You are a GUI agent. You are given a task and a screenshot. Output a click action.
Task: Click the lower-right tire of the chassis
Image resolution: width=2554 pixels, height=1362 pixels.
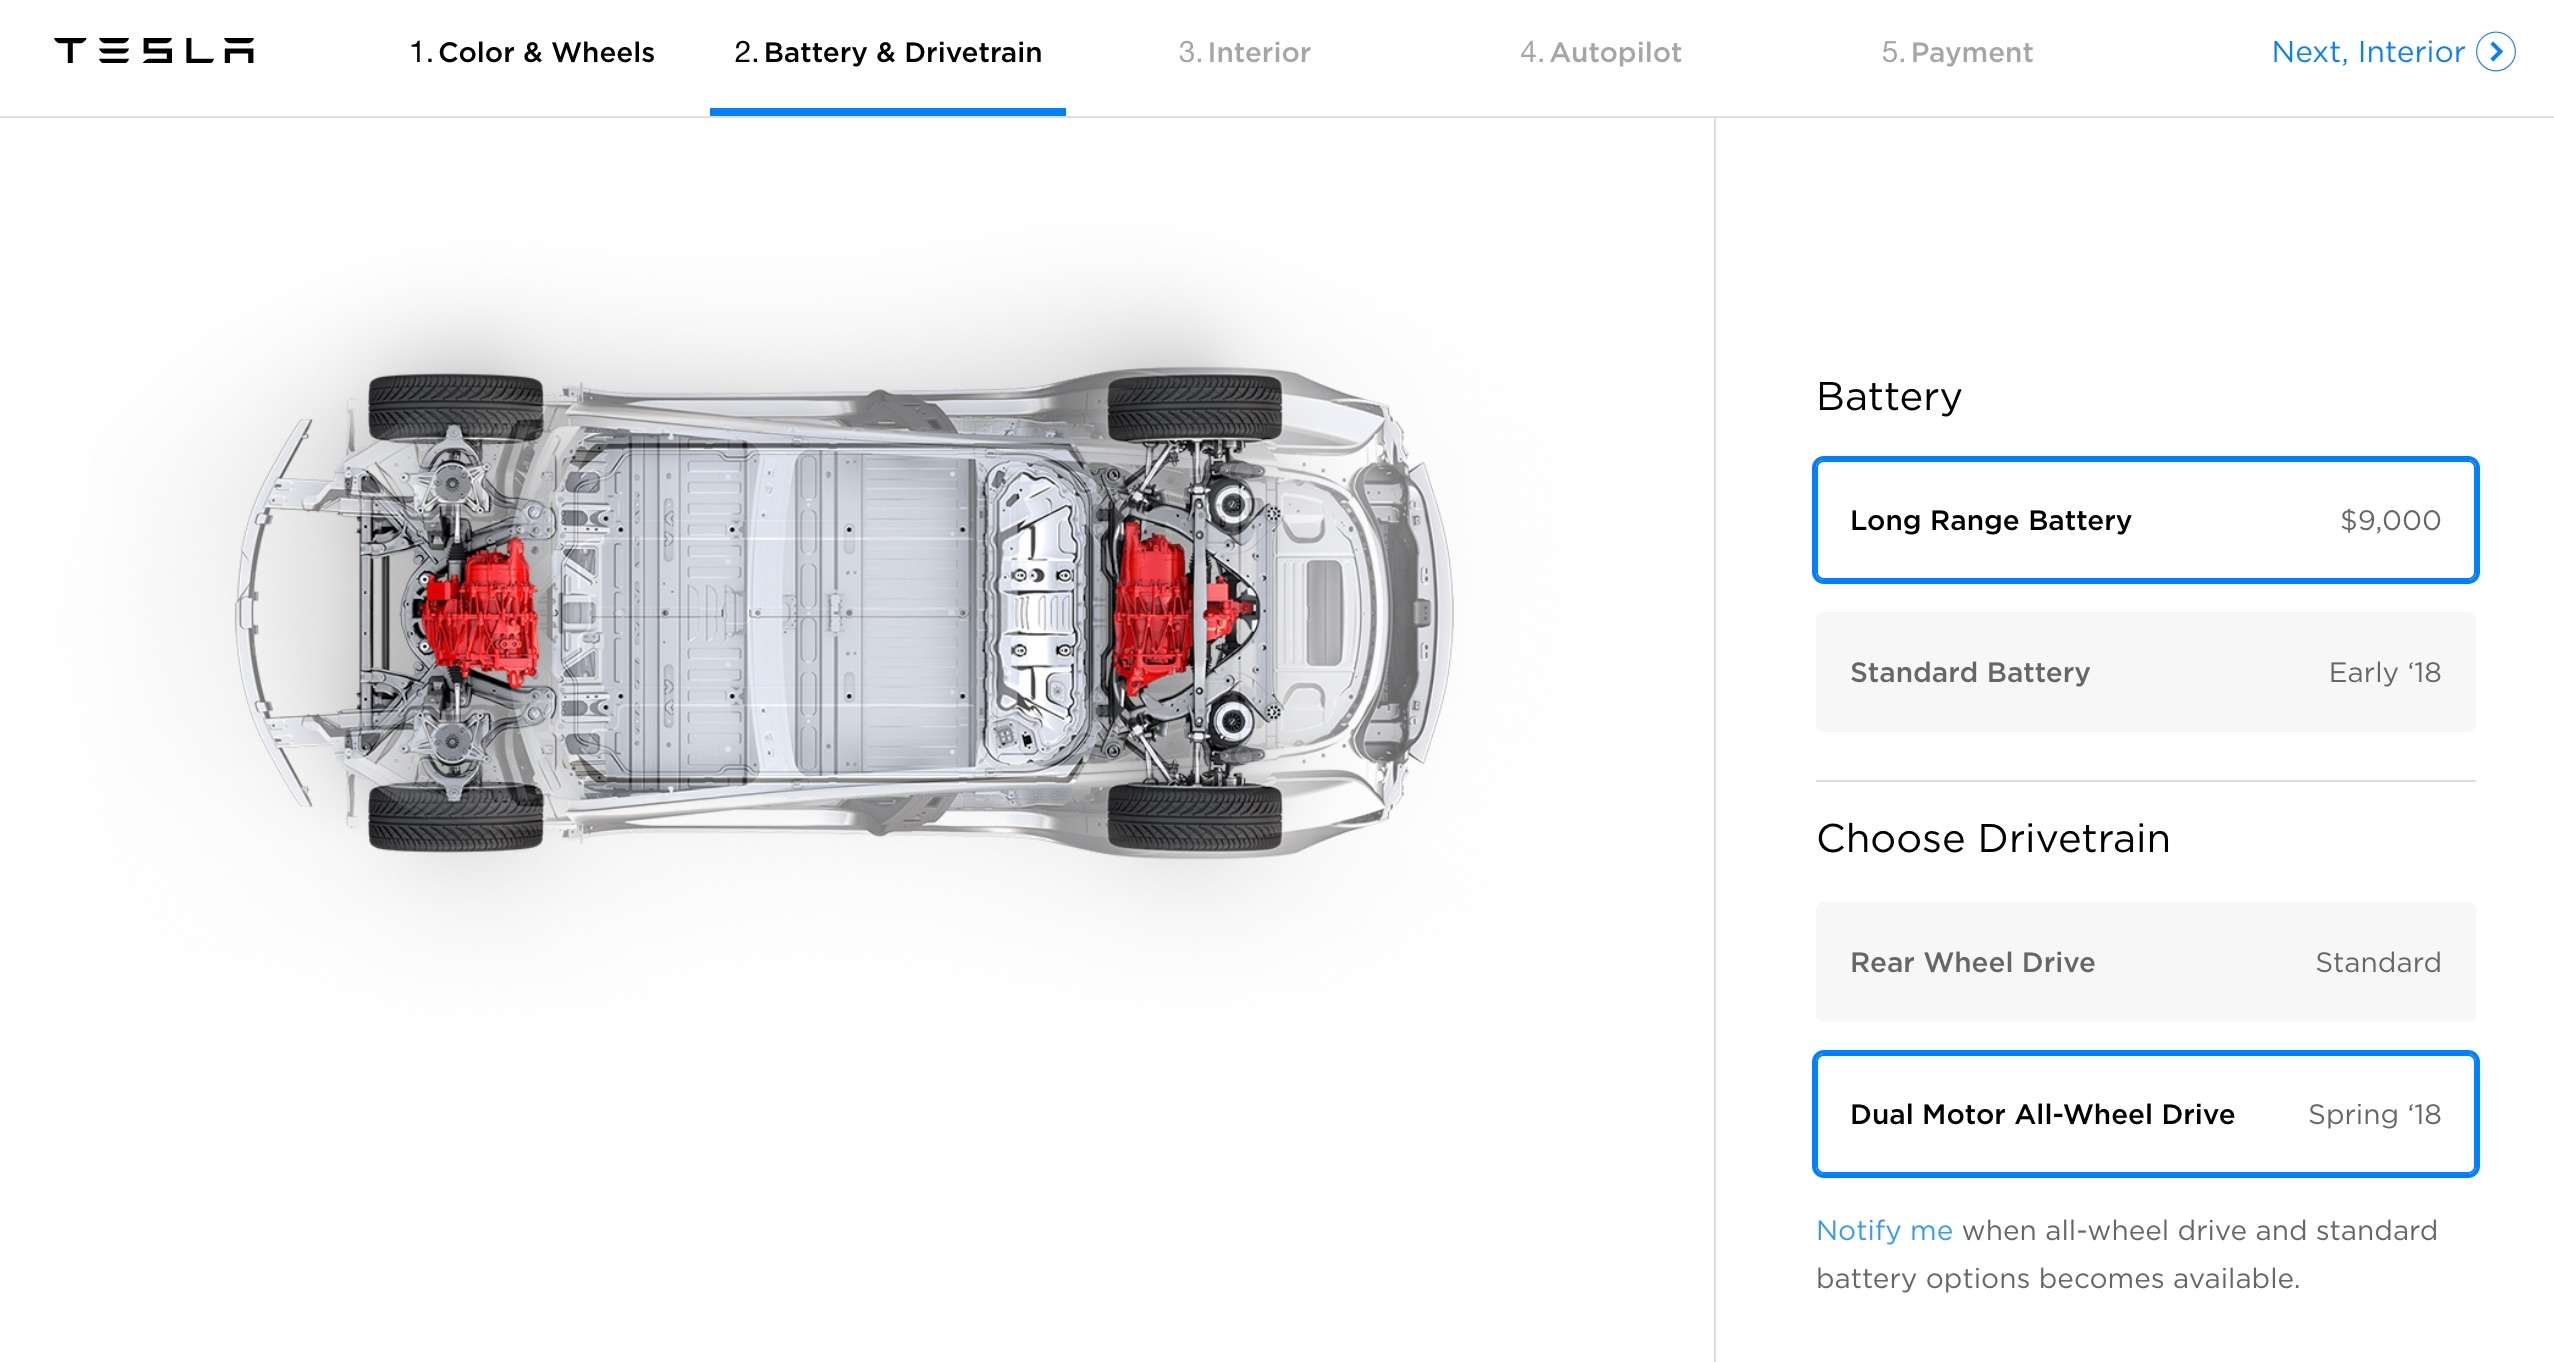click(x=1194, y=816)
